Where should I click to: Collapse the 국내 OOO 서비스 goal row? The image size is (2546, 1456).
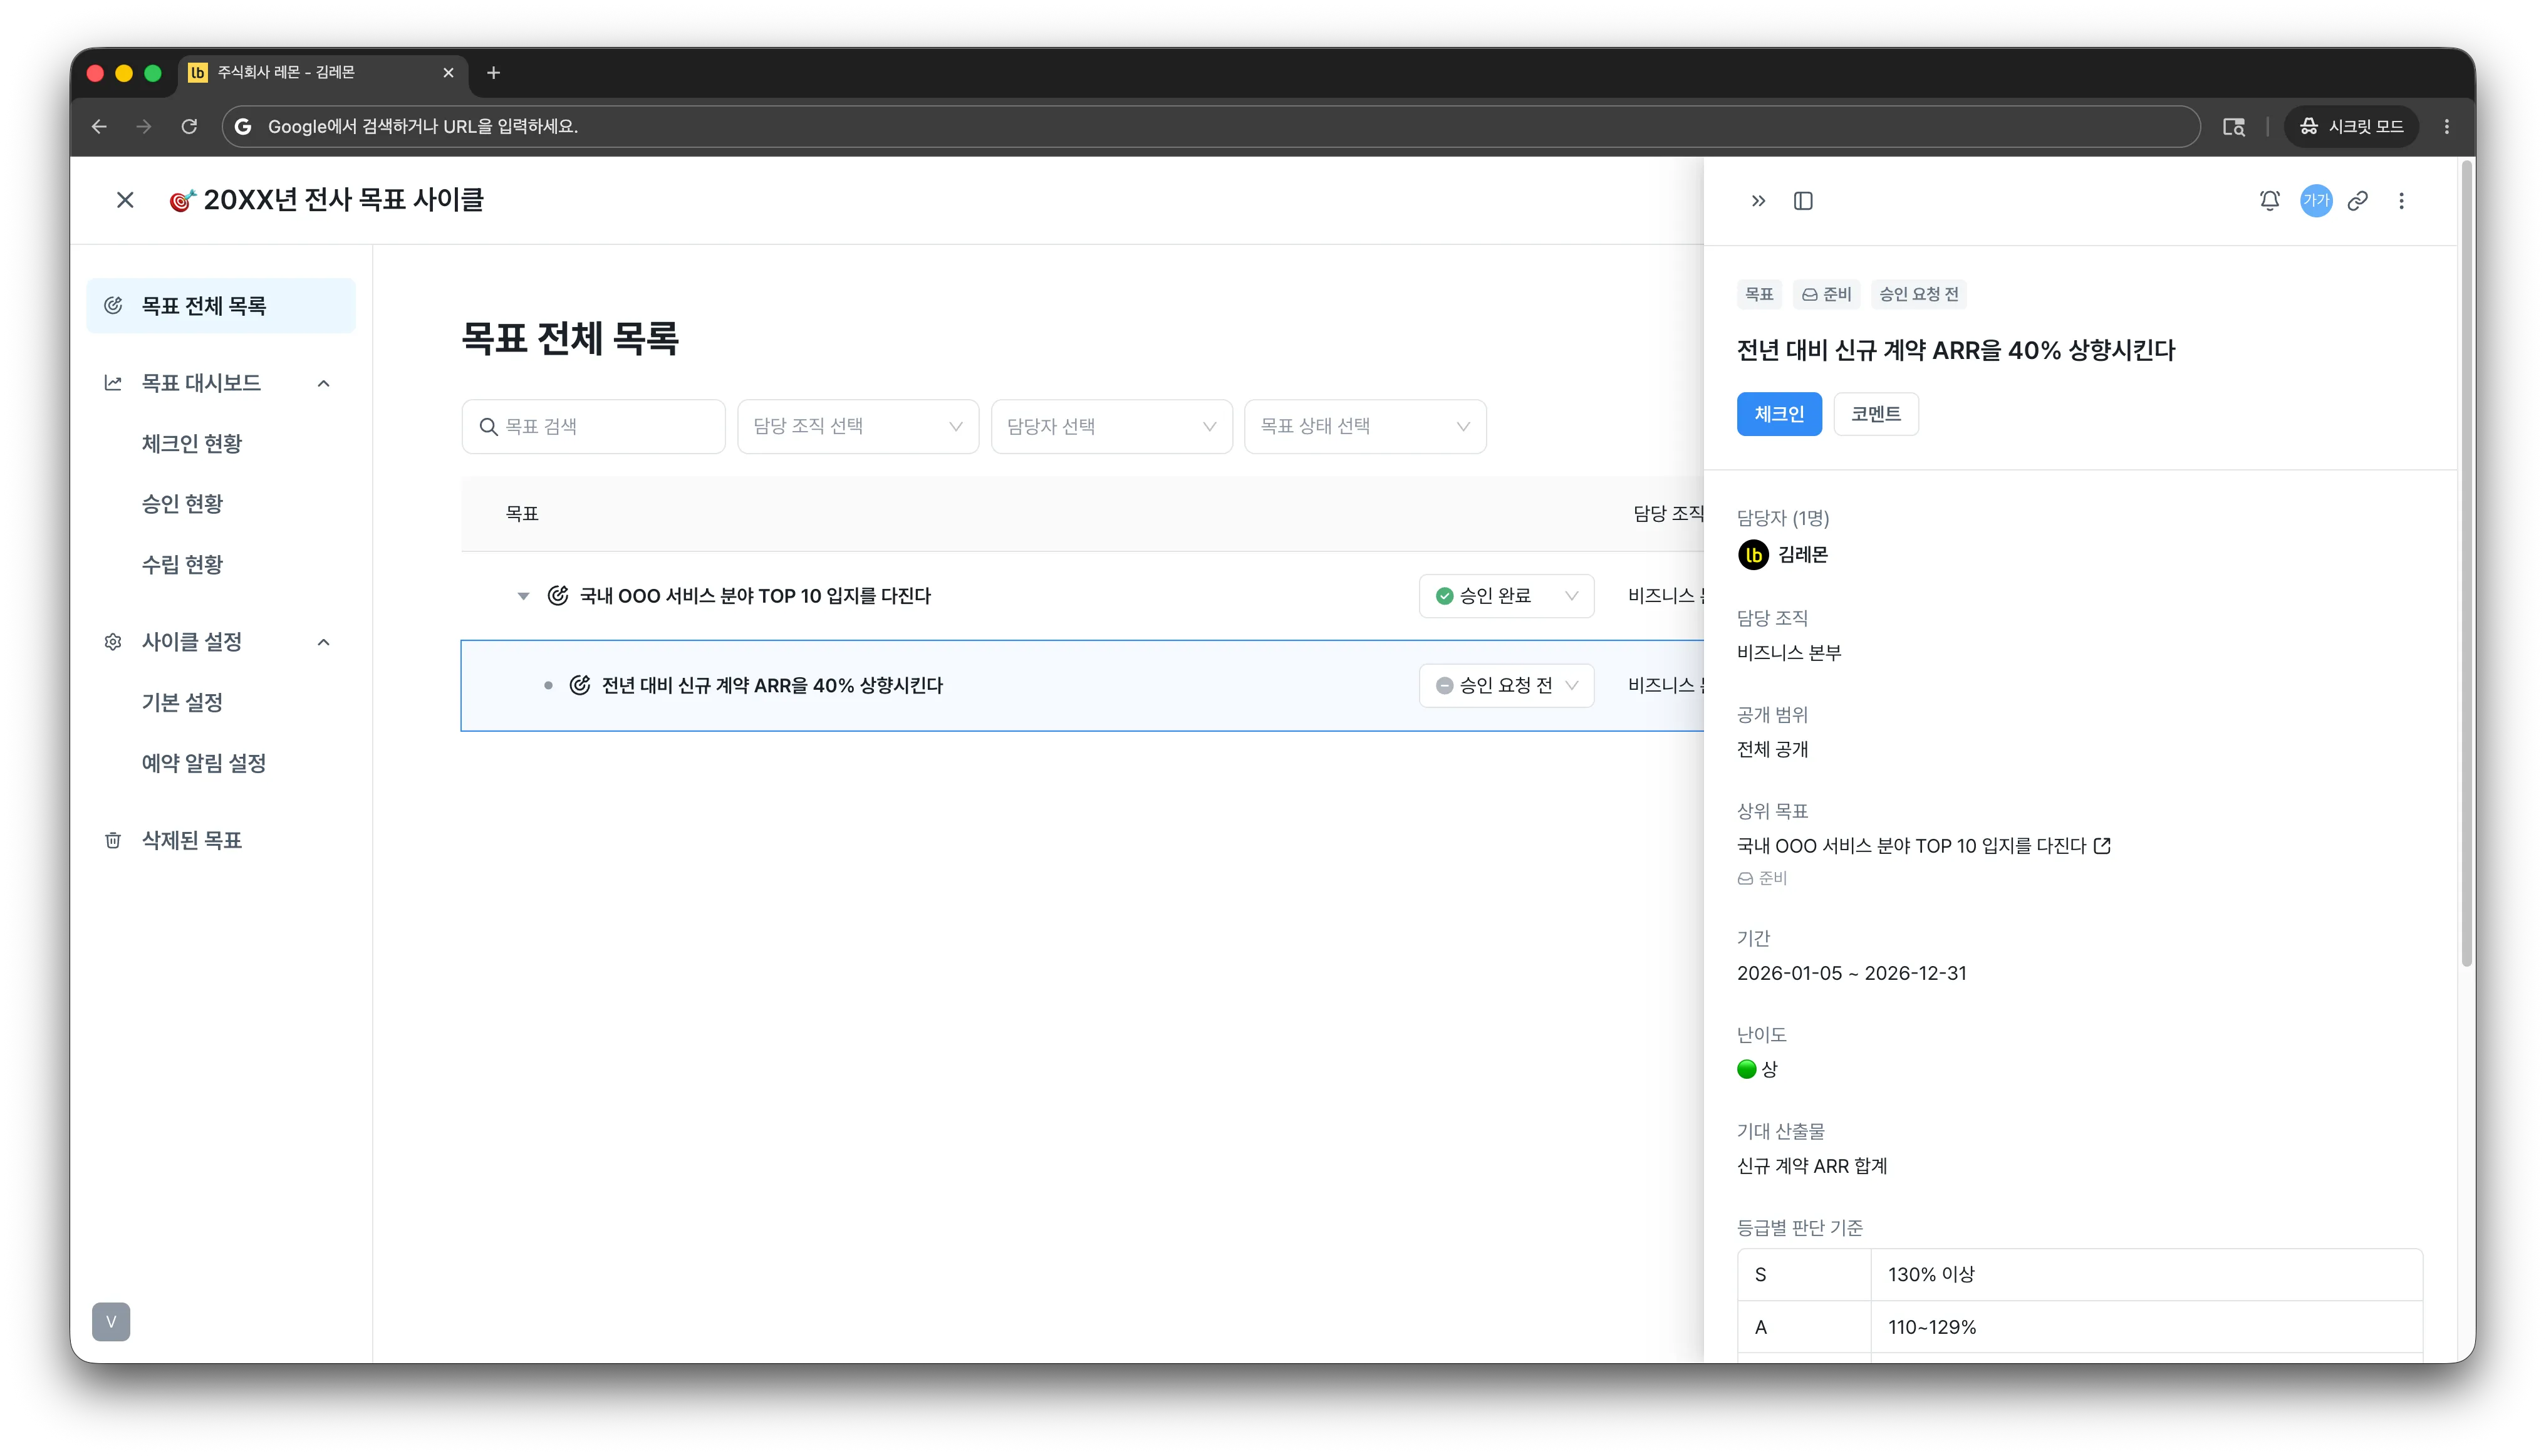pos(523,596)
